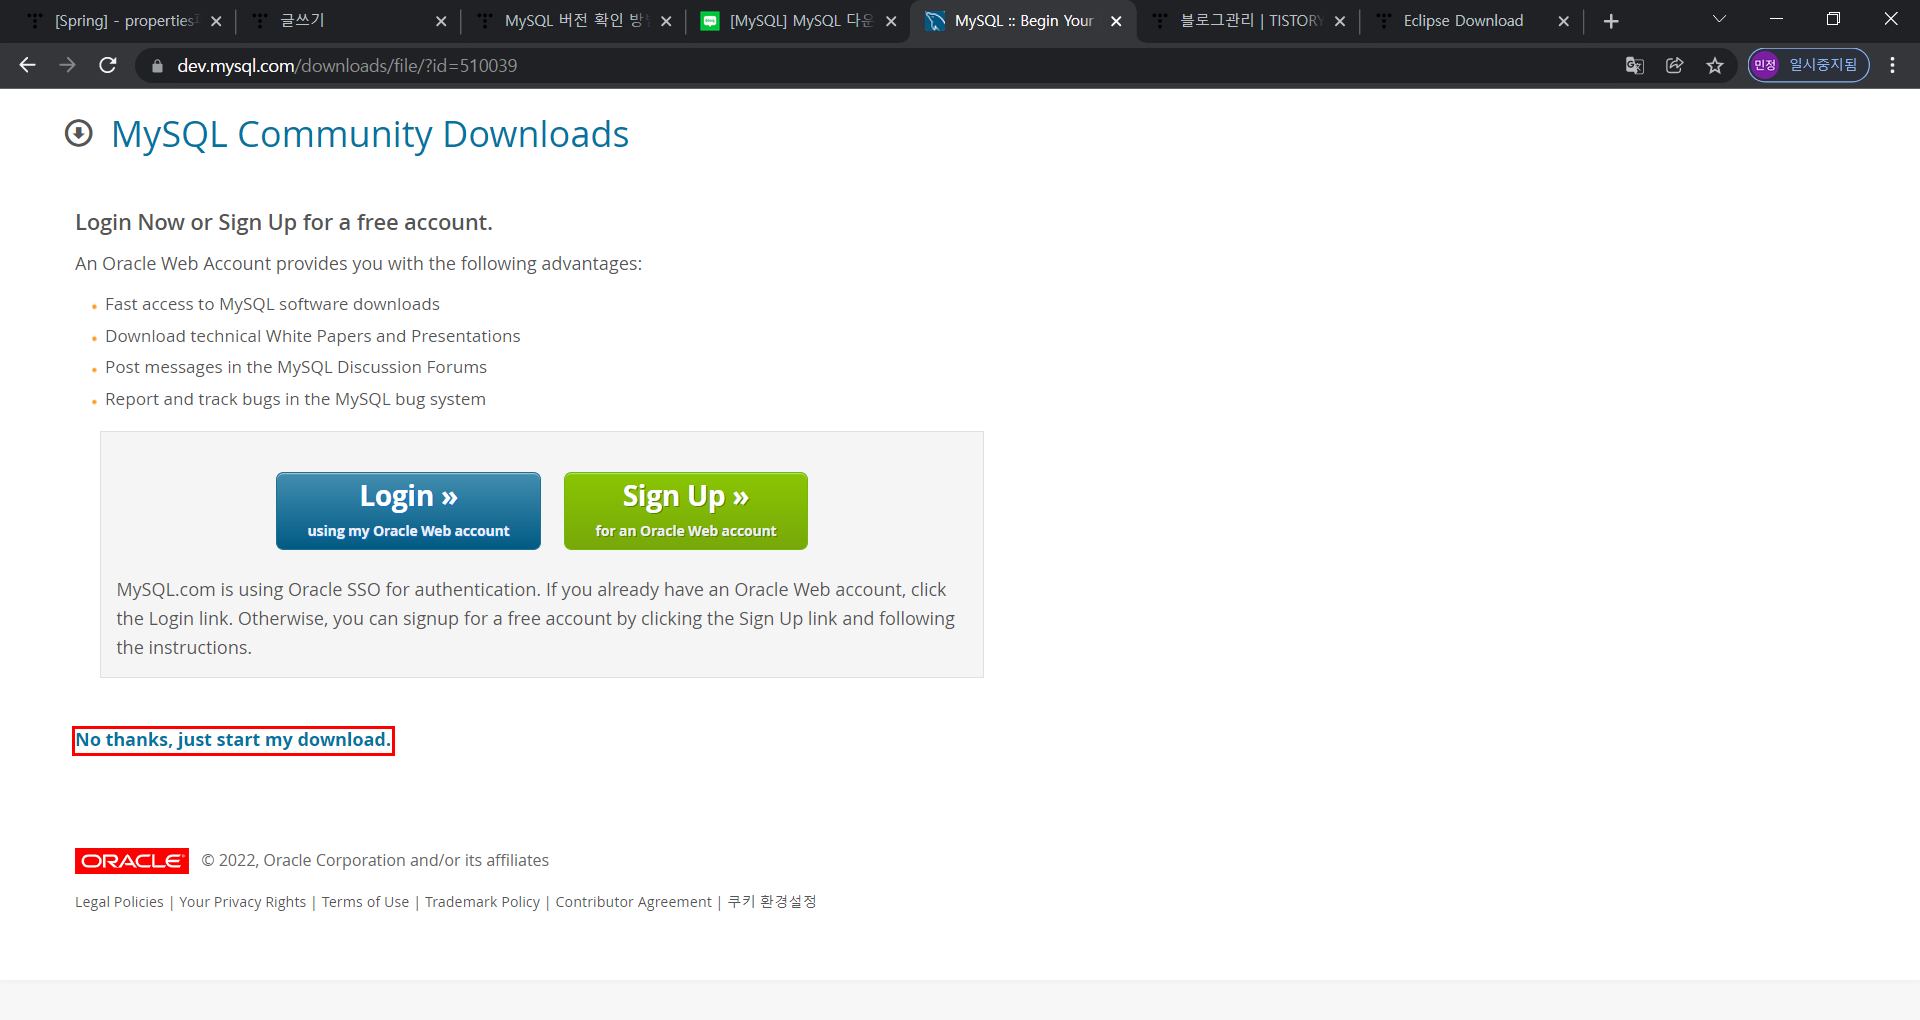1920x1020 pixels.
Task: Click Login using my Oracle Web account
Action: [408, 511]
